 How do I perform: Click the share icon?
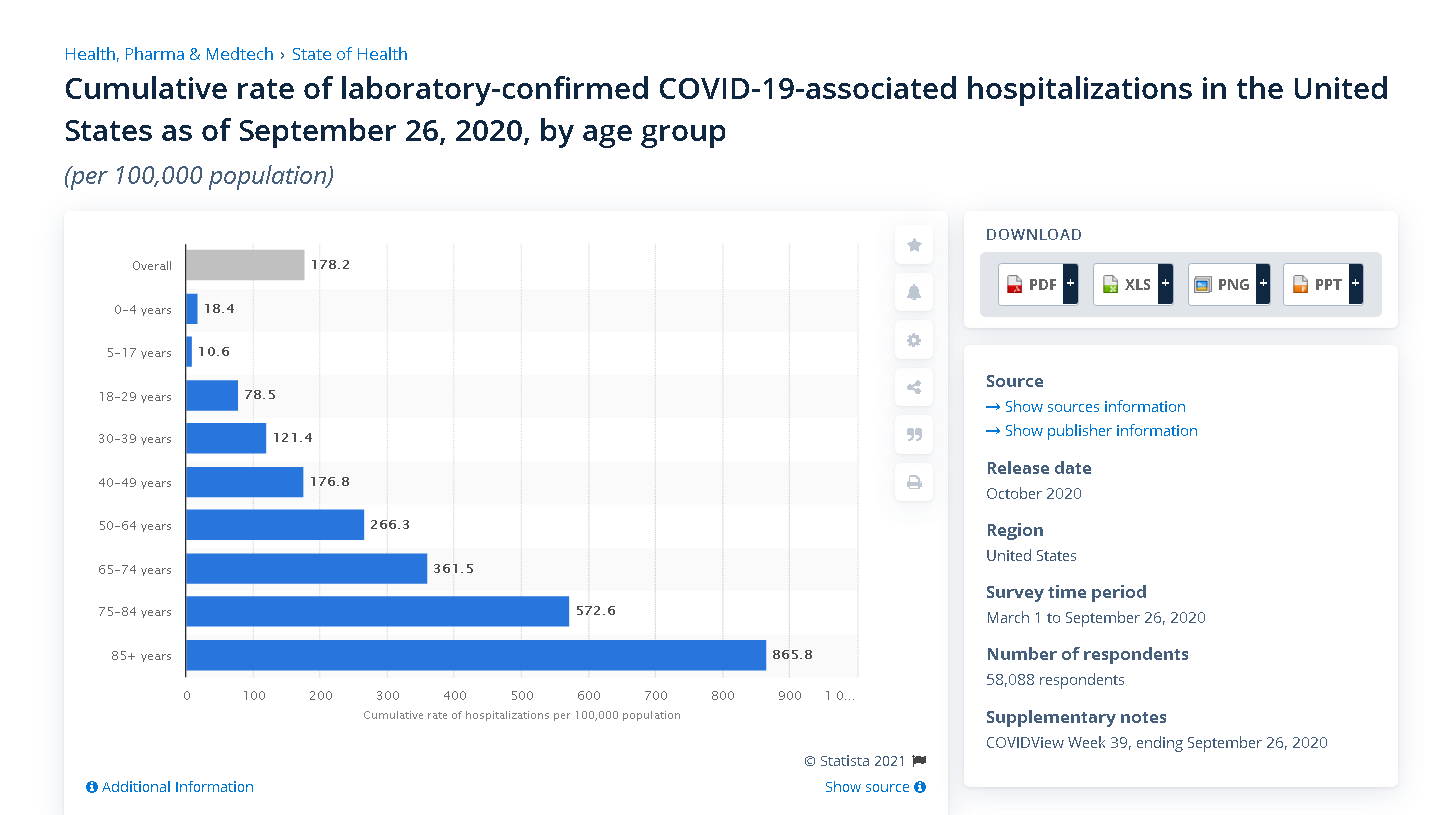913,388
